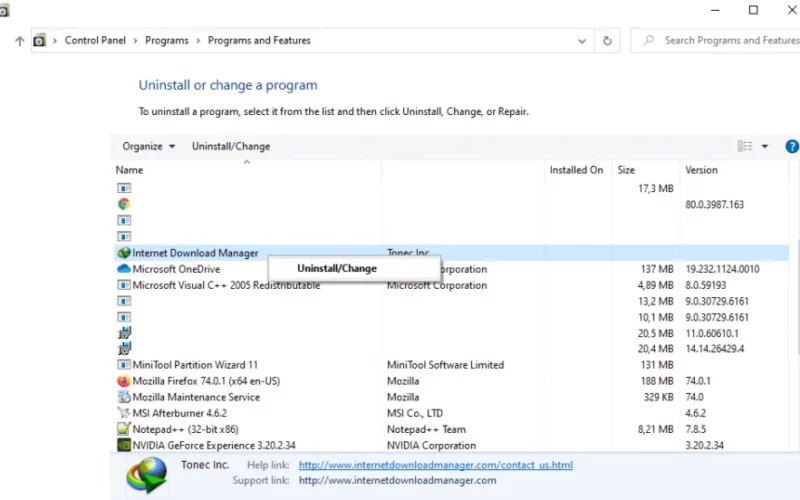Click the Internet Download Manager icon
Image resolution: width=800 pixels, height=500 pixels.
[123, 253]
